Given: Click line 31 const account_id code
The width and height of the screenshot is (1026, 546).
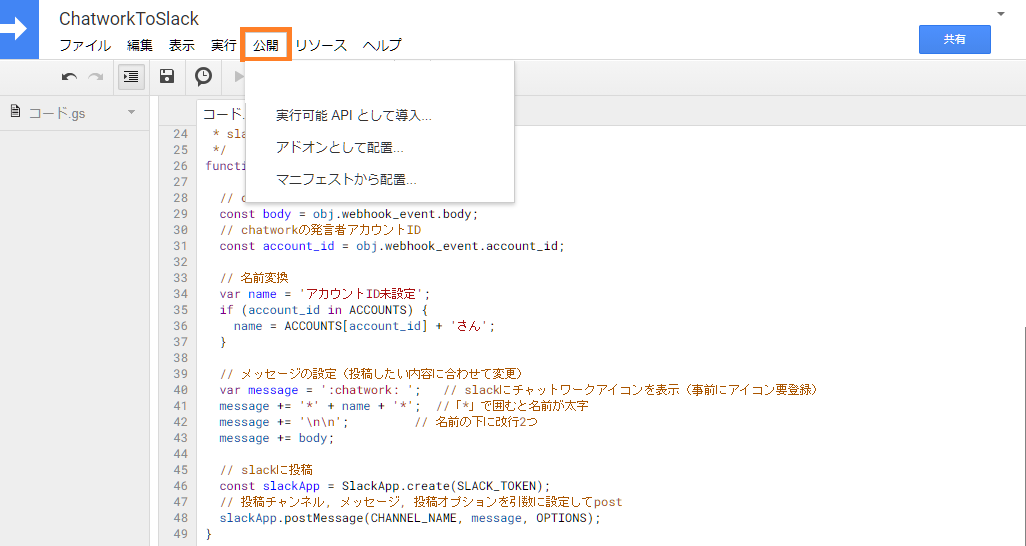Looking at the screenshot, I should (391, 246).
